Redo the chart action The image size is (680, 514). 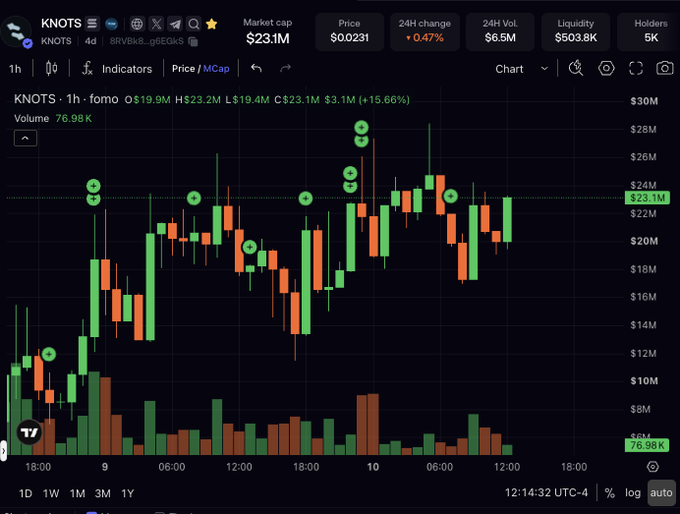(x=285, y=68)
